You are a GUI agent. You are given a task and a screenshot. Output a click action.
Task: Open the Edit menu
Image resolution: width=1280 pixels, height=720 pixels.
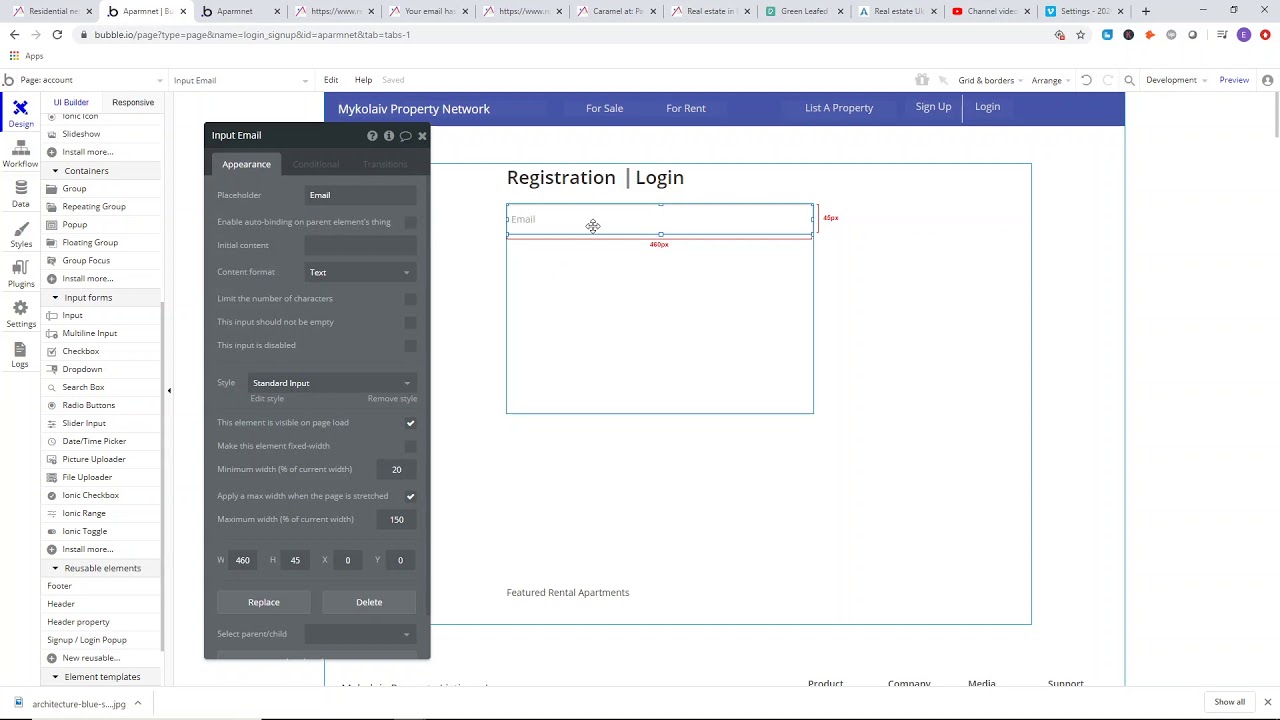point(331,80)
